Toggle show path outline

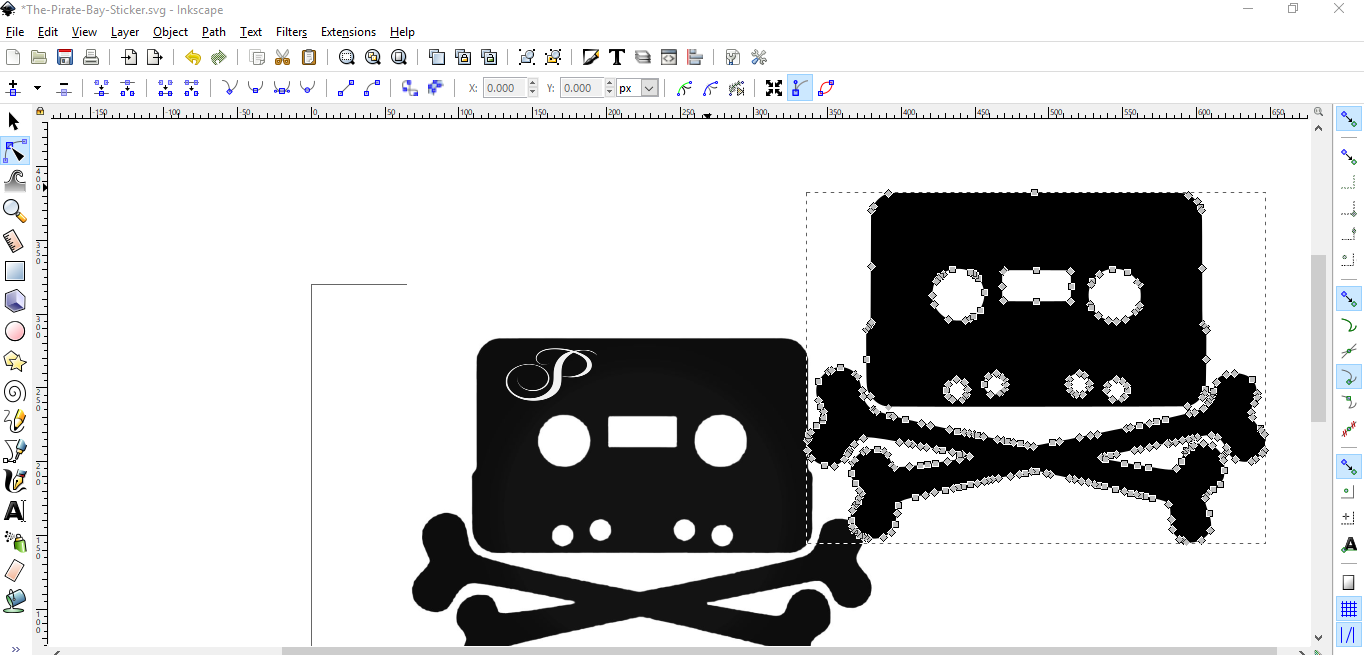[x=825, y=88]
